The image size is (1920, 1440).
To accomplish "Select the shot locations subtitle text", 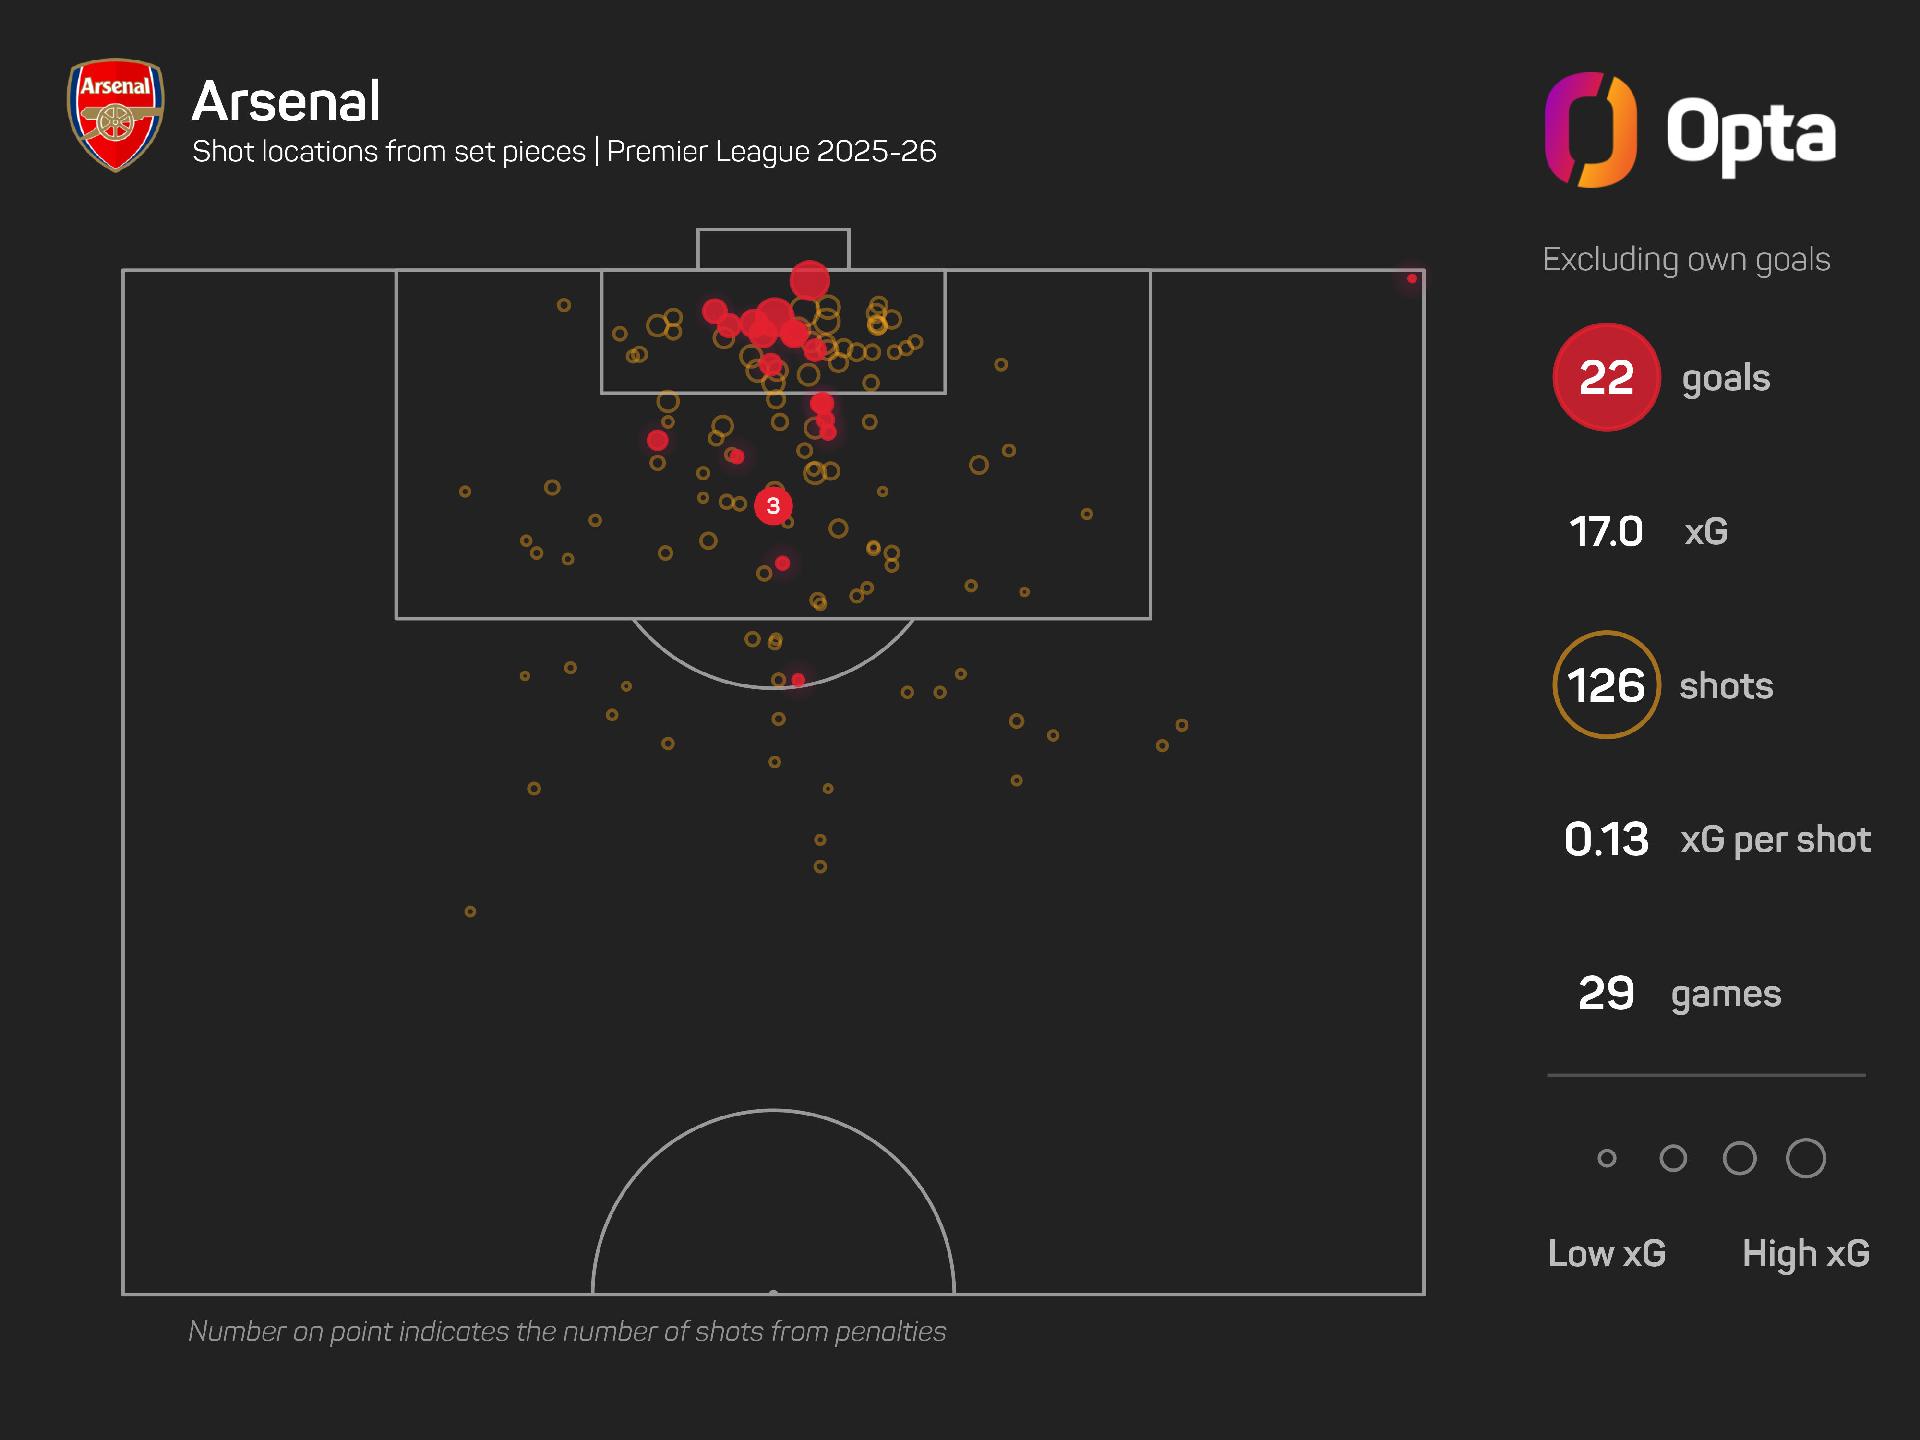I will point(564,152).
